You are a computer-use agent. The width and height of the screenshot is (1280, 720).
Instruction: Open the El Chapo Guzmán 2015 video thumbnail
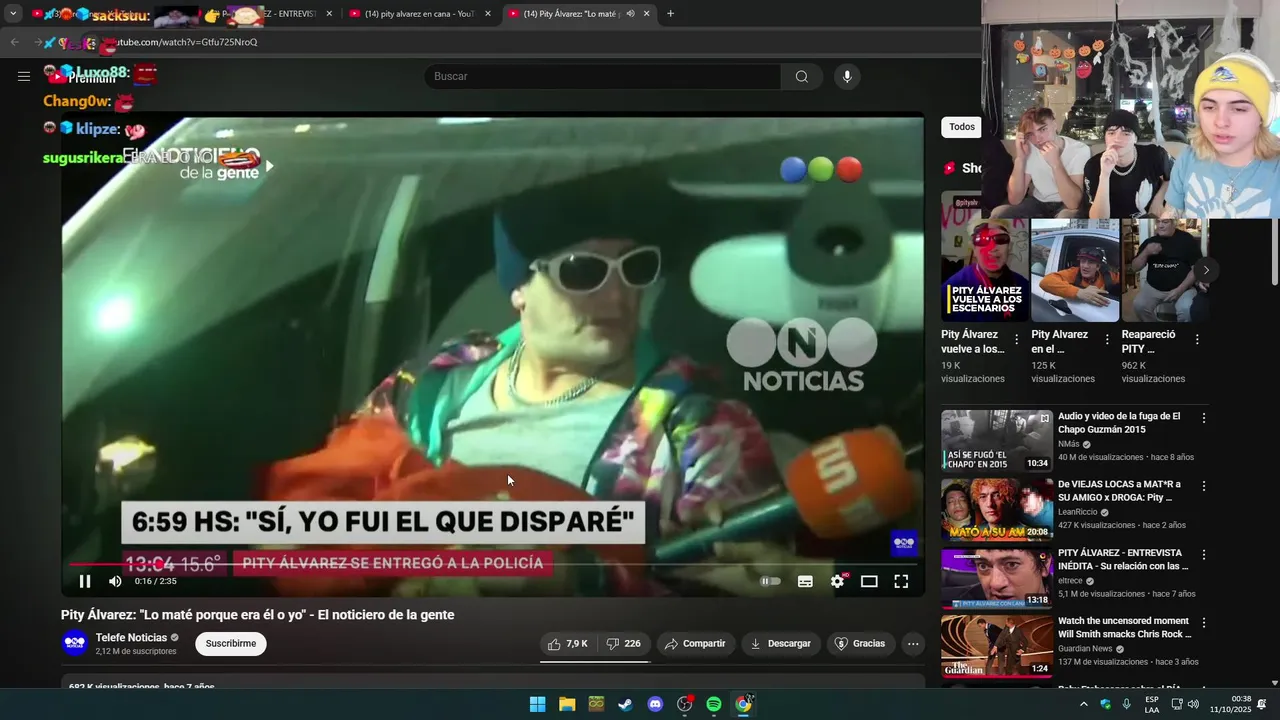tap(997, 440)
